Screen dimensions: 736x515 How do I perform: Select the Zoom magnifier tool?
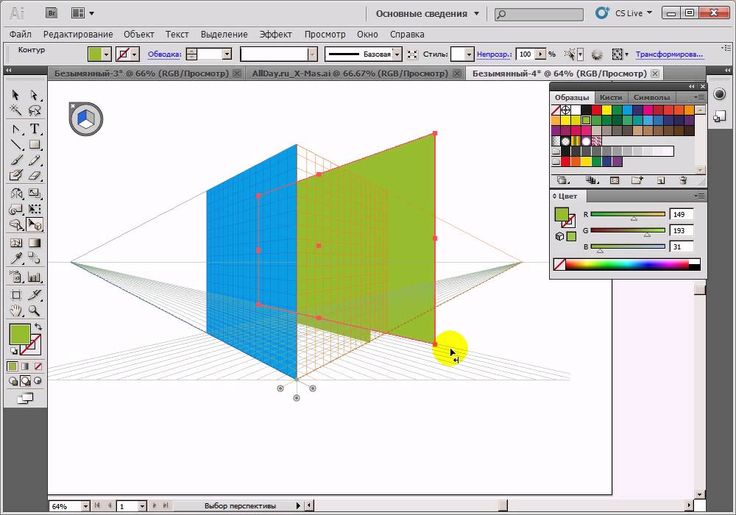(x=34, y=310)
